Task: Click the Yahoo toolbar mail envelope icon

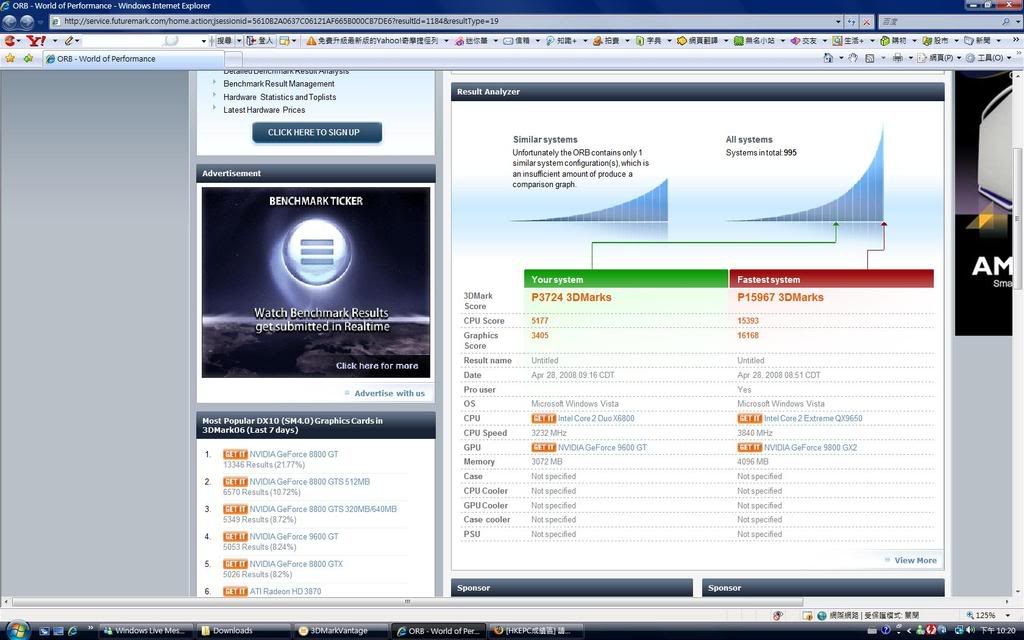Action: click(508, 40)
